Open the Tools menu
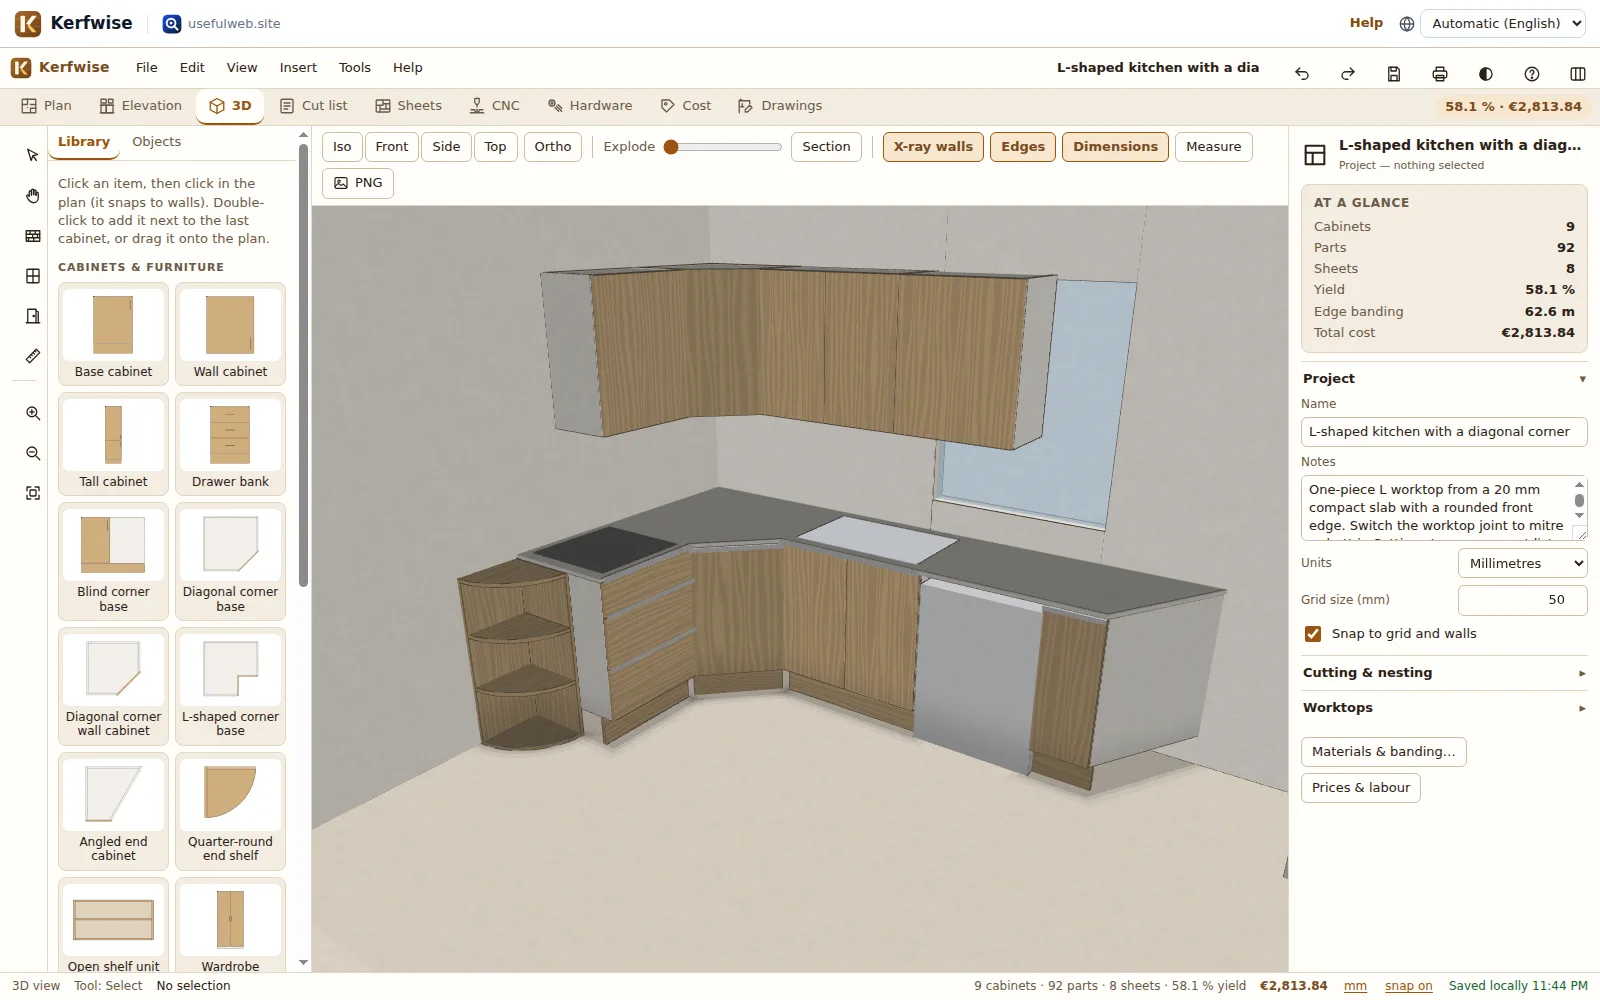 coord(355,68)
